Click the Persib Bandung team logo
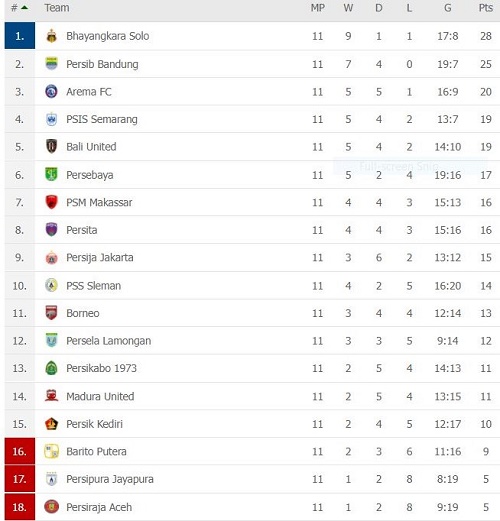Viewport: 500px width, 521px height. tap(51, 63)
